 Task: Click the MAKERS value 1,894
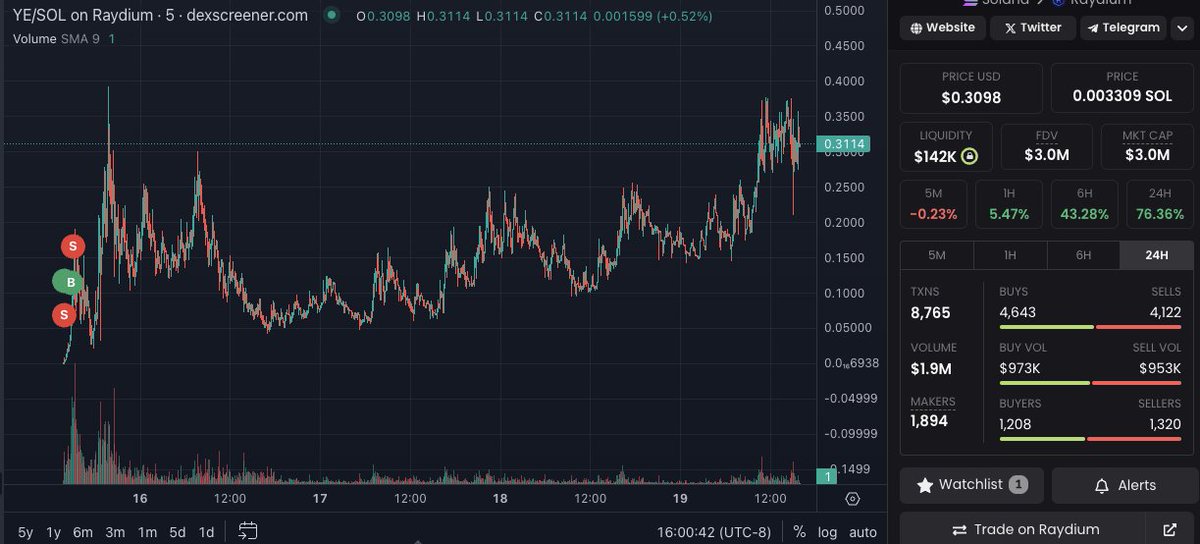(x=929, y=421)
